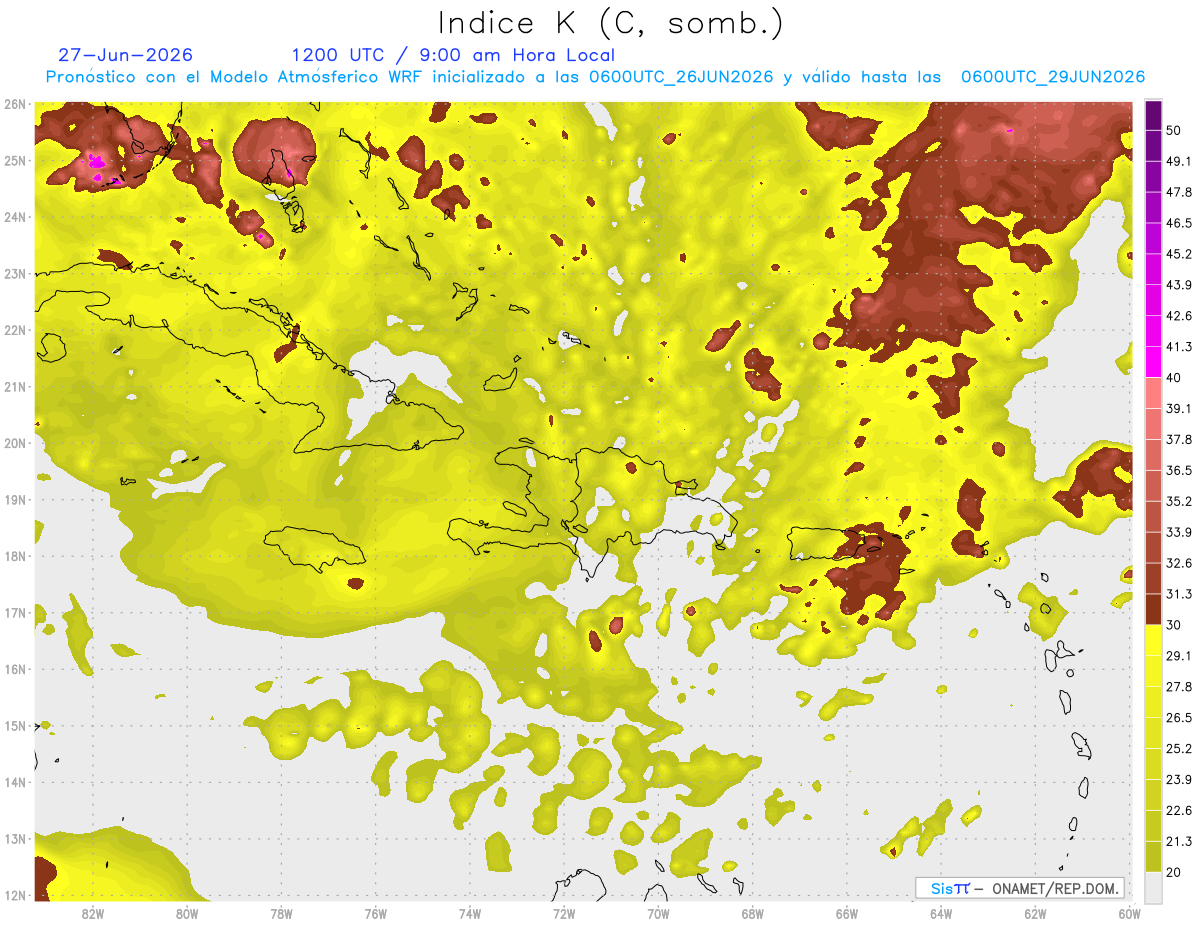The image size is (1200, 927).
Task: Click the "39.1" color scale label
Action: click(1178, 408)
